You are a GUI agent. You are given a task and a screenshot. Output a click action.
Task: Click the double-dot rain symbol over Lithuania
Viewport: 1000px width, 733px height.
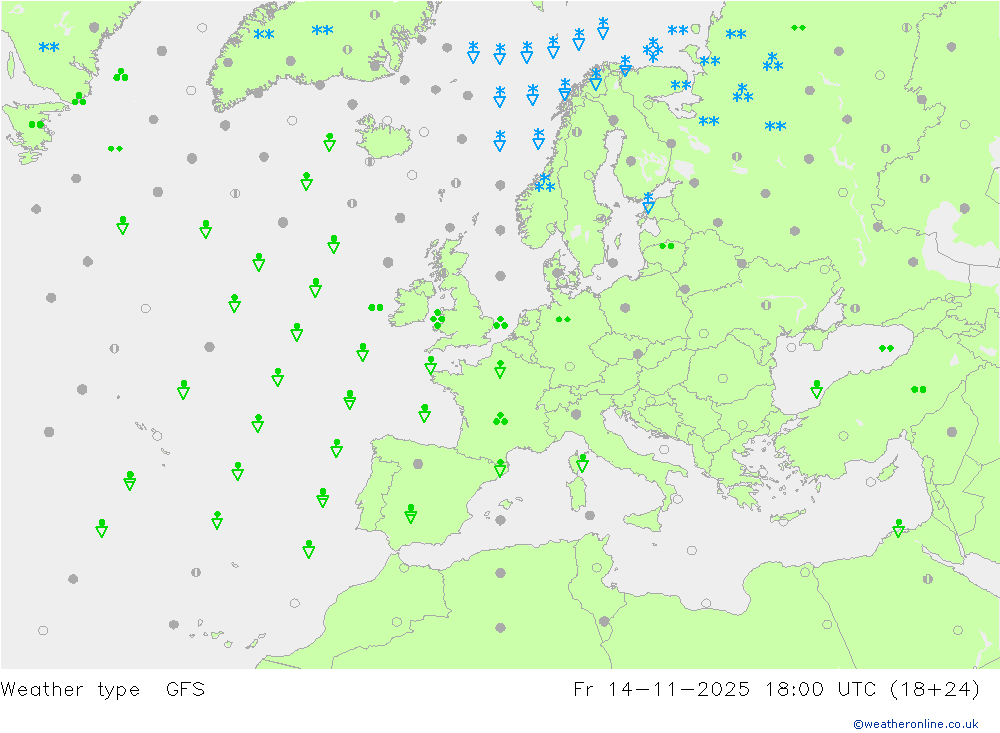point(666,246)
